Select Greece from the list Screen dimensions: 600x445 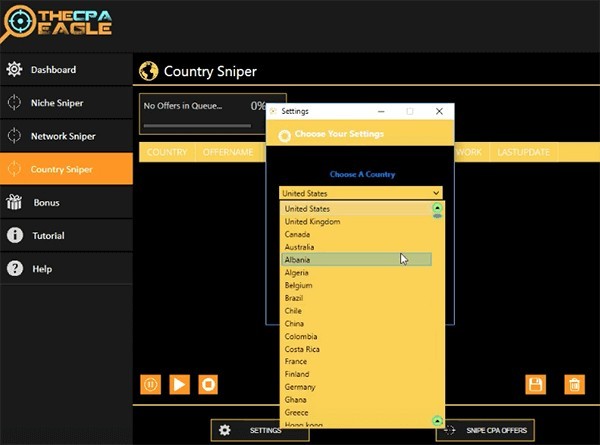click(x=357, y=412)
